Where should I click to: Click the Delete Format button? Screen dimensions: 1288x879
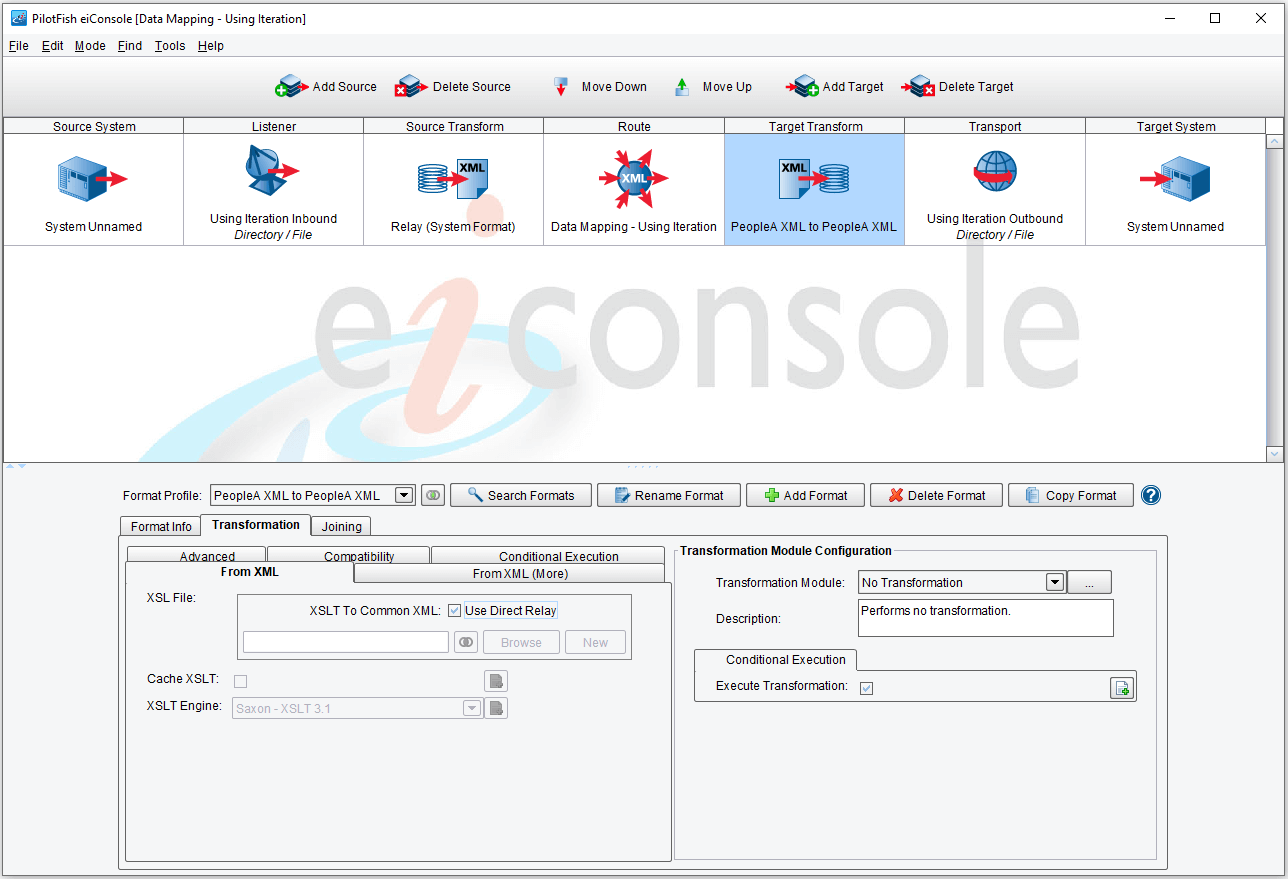tap(936, 495)
